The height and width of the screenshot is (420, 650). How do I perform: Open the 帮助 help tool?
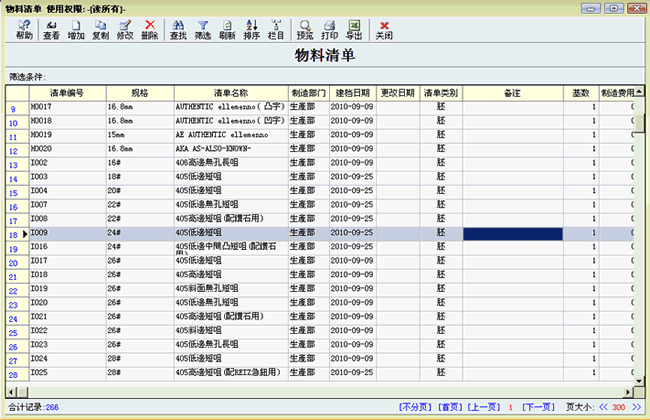(24, 30)
